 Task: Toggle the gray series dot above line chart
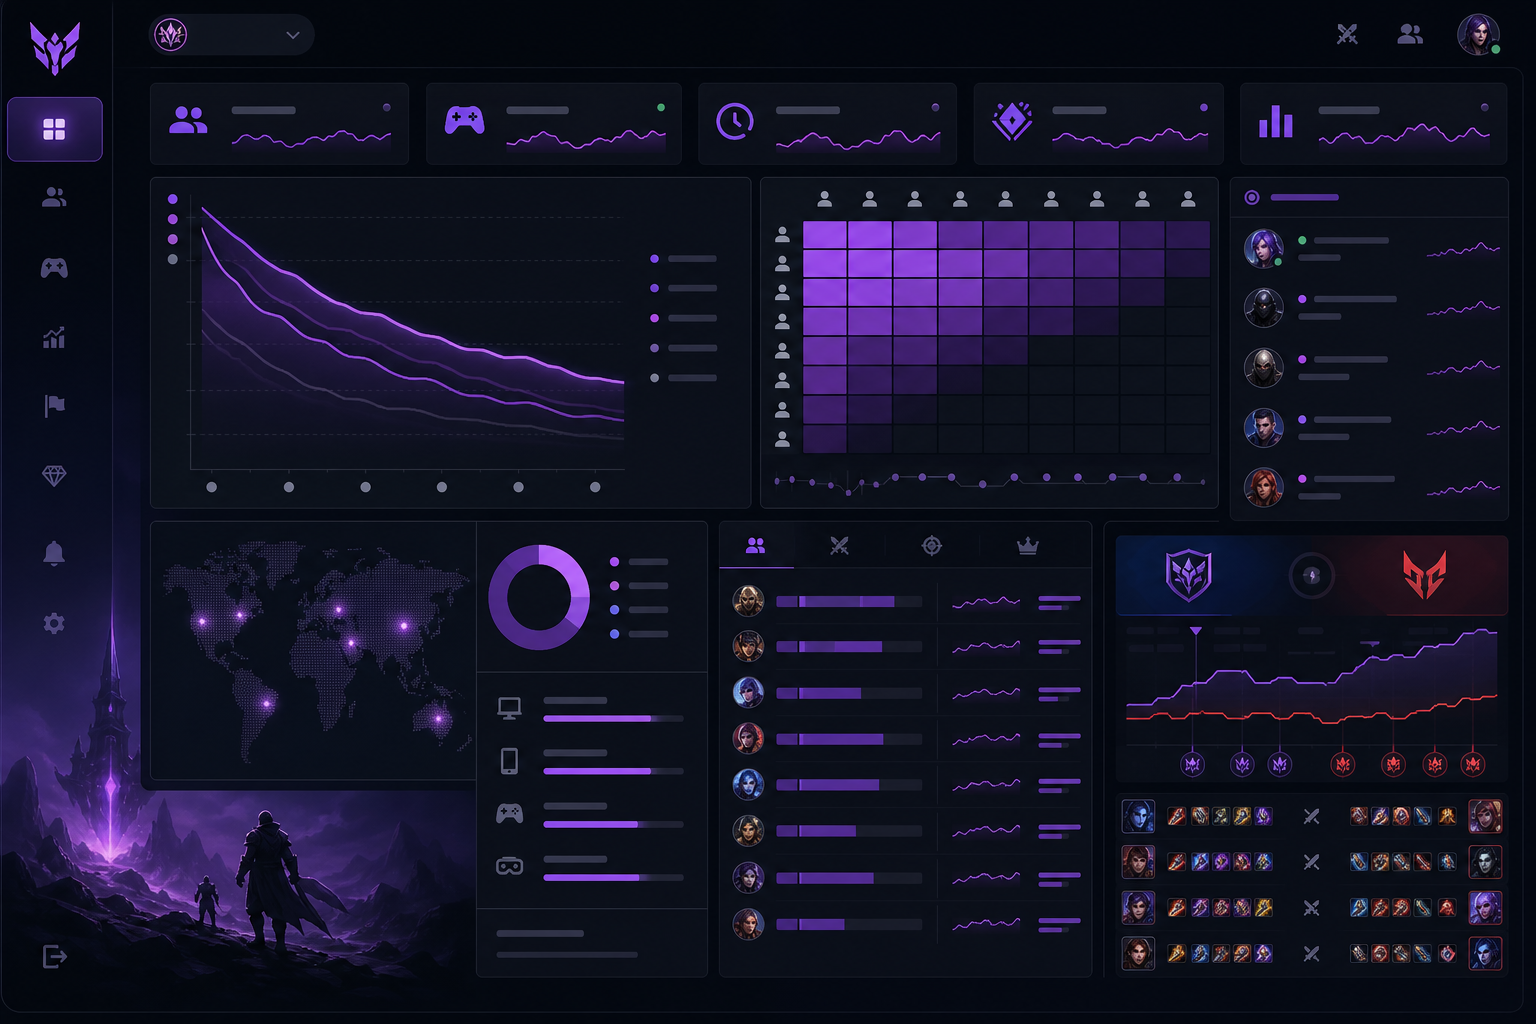click(173, 259)
